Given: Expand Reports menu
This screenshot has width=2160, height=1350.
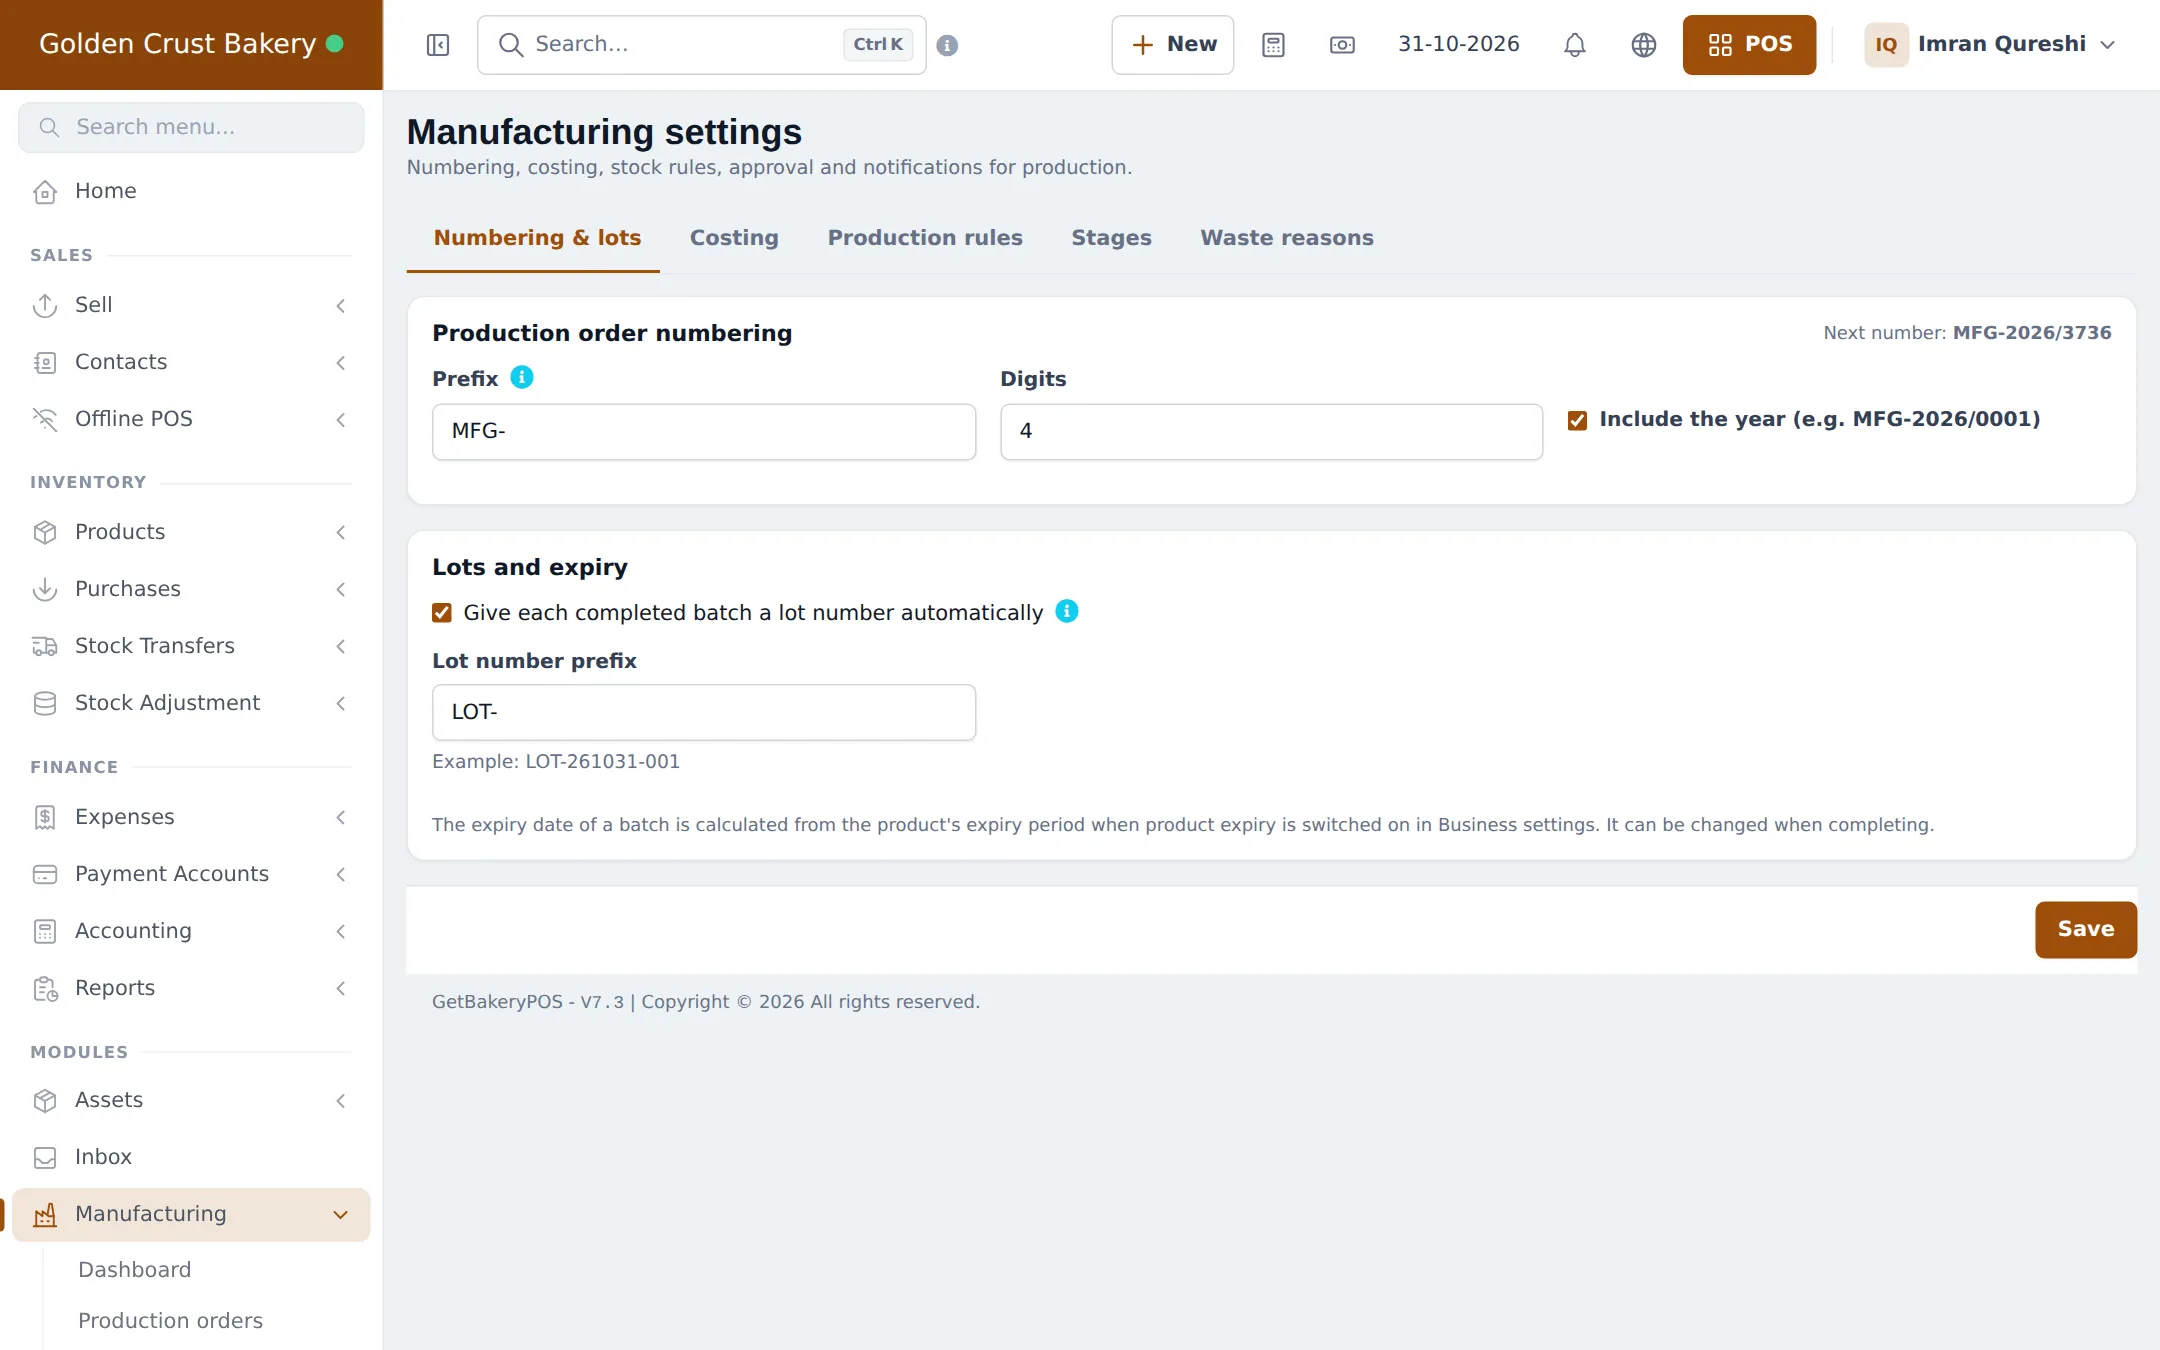Looking at the screenshot, I should [191, 988].
